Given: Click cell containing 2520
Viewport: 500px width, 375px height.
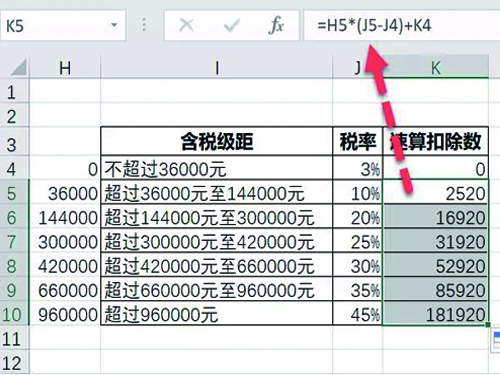Looking at the screenshot, I should click(436, 192).
